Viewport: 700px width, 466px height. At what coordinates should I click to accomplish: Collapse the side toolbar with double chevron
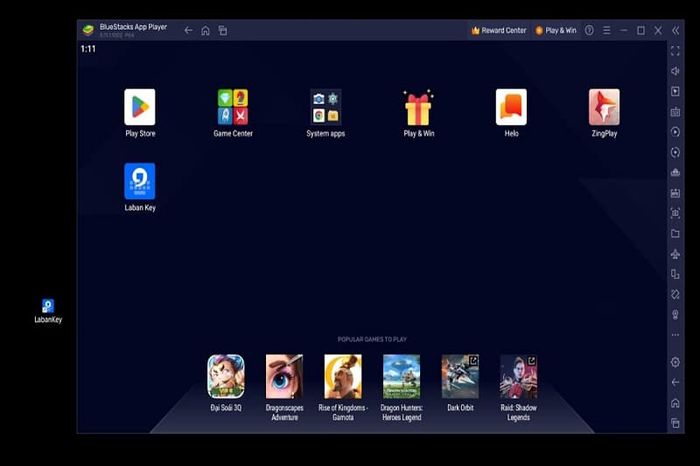coord(675,30)
